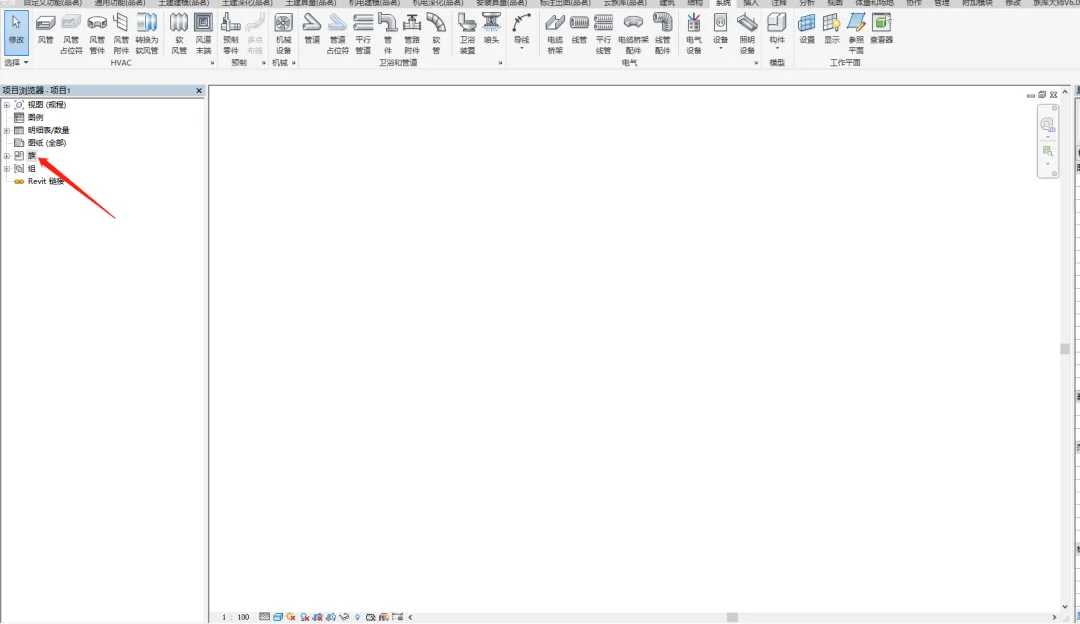Open HVAC panel settings launcher arrow

click(212, 63)
